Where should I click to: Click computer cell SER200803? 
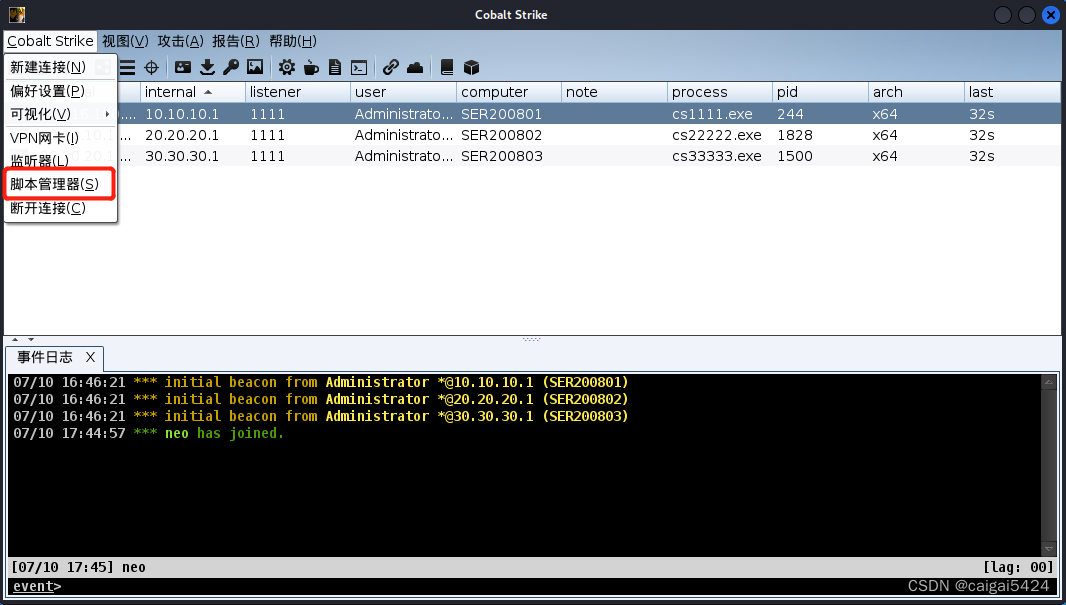[509, 156]
